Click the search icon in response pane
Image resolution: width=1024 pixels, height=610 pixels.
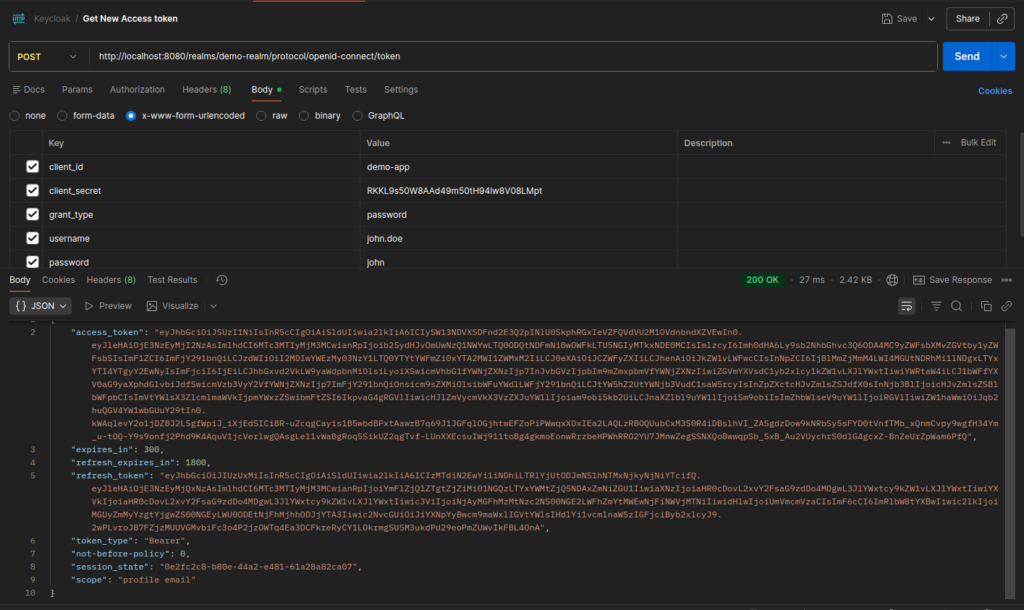[x=957, y=307]
